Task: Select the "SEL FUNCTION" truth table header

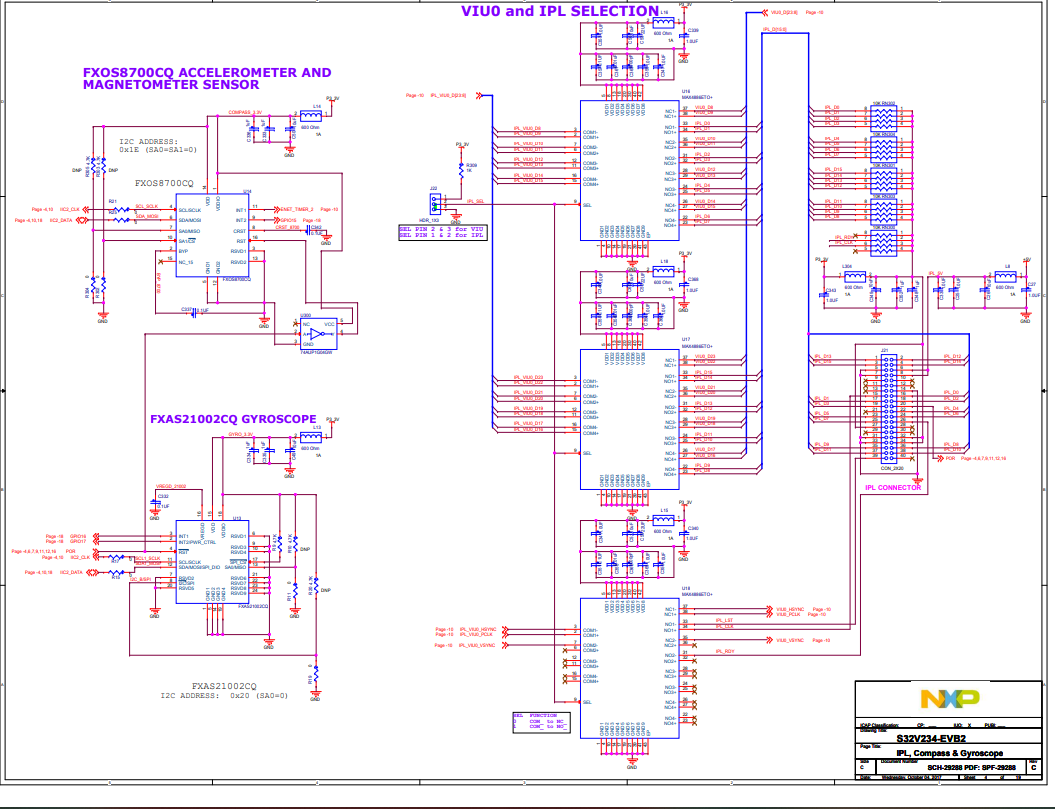Action: point(535,715)
